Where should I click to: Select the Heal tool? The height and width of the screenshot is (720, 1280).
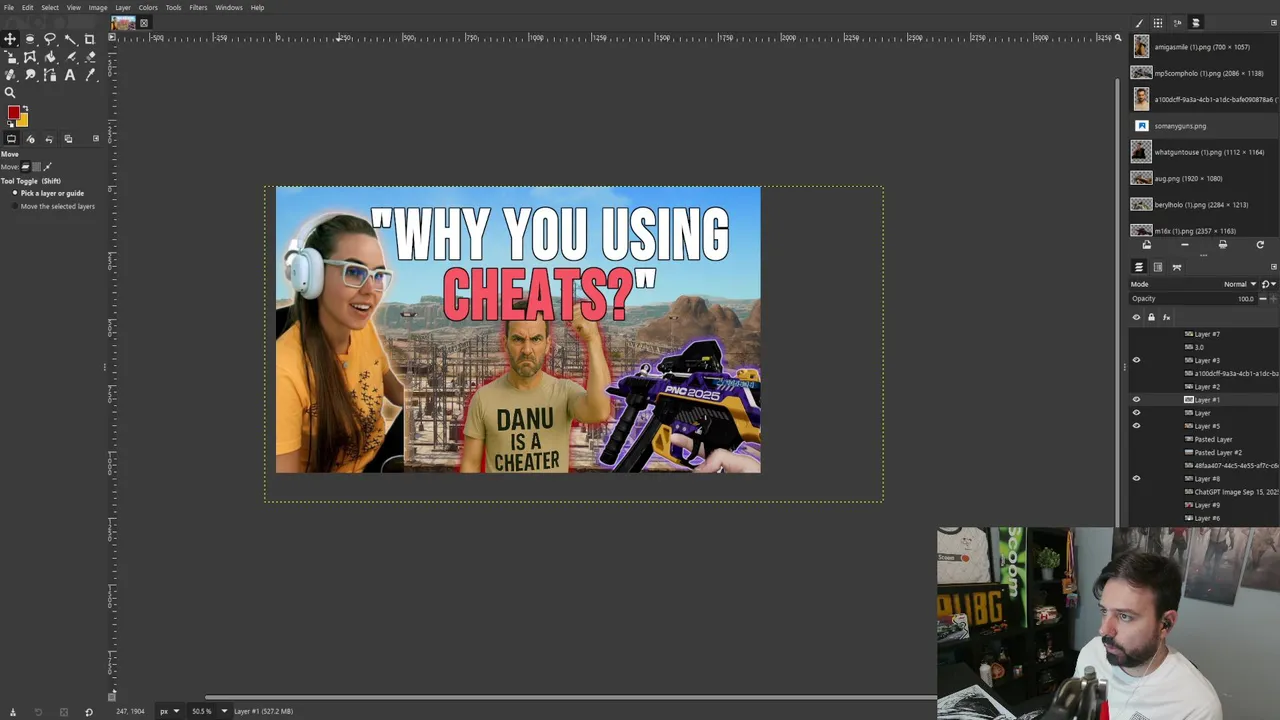click(10, 75)
